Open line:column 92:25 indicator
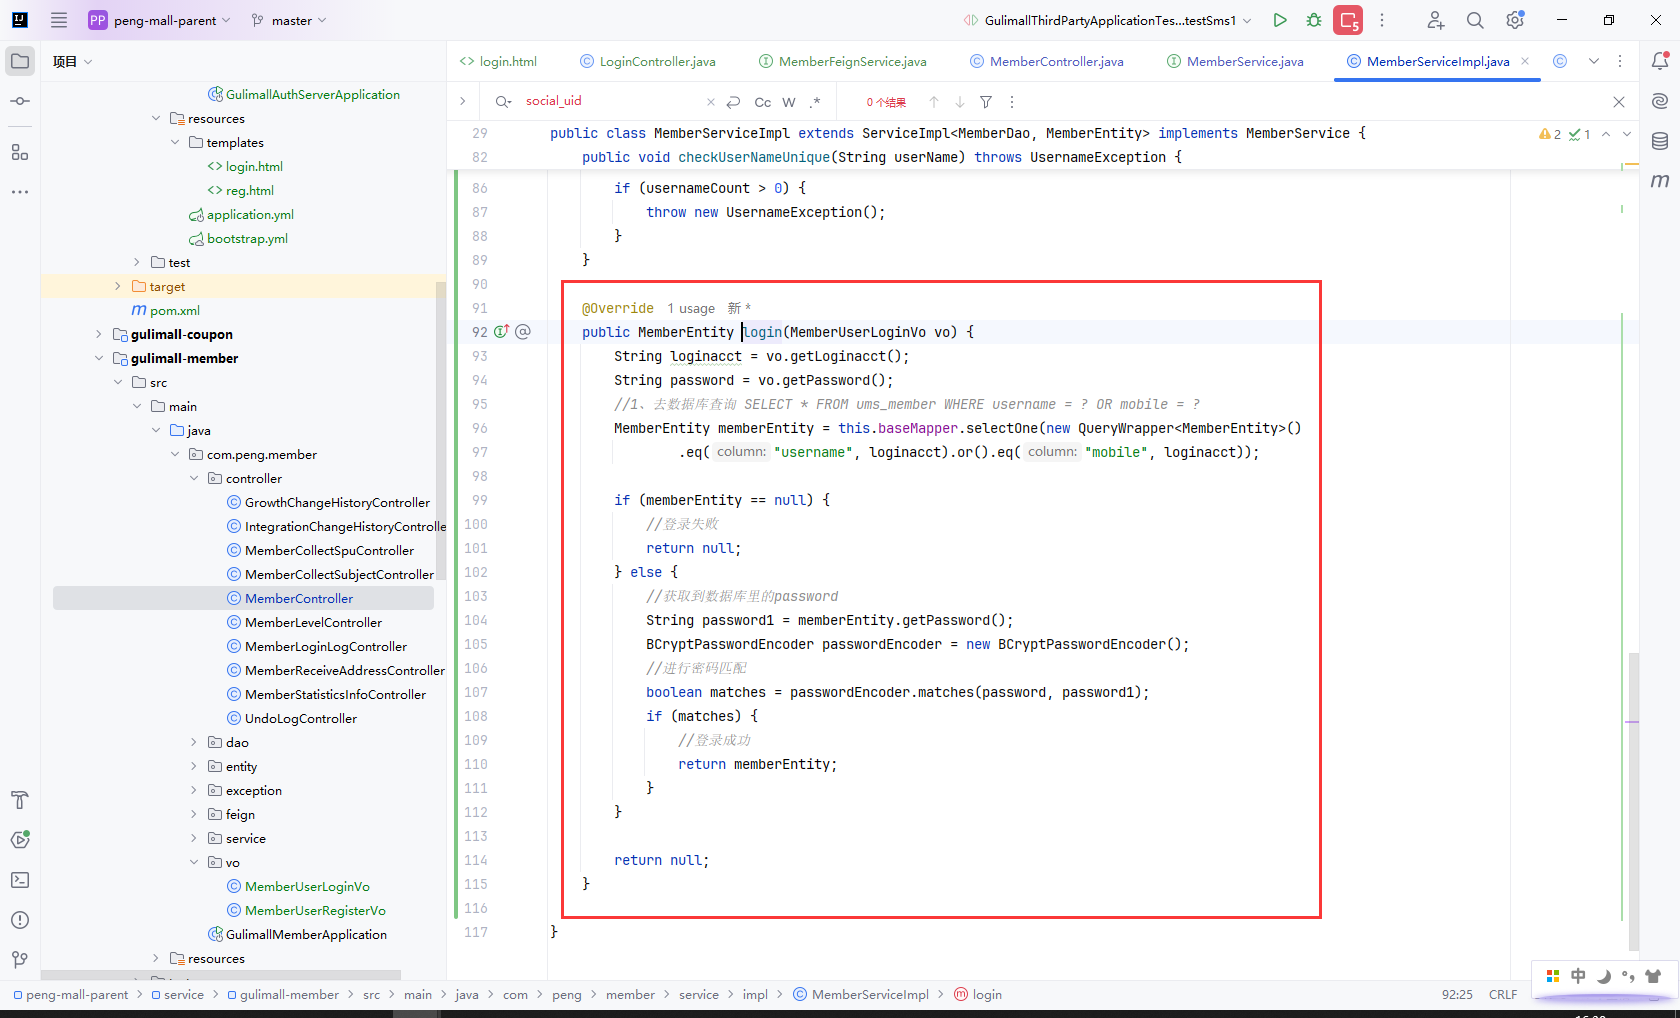The image size is (1680, 1018). click(x=1457, y=994)
